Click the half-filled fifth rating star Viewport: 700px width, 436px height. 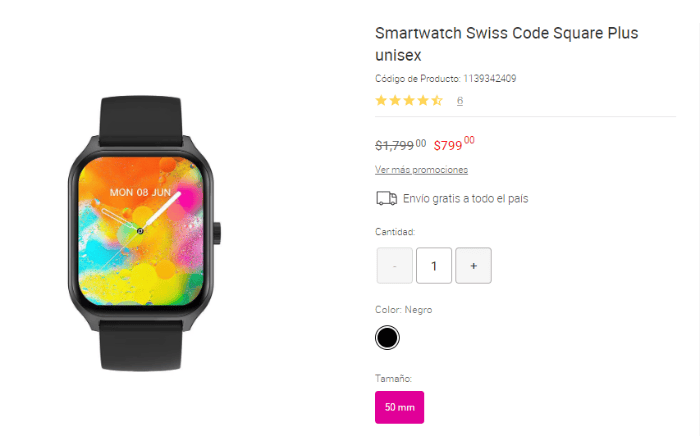pyautogui.click(x=437, y=100)
